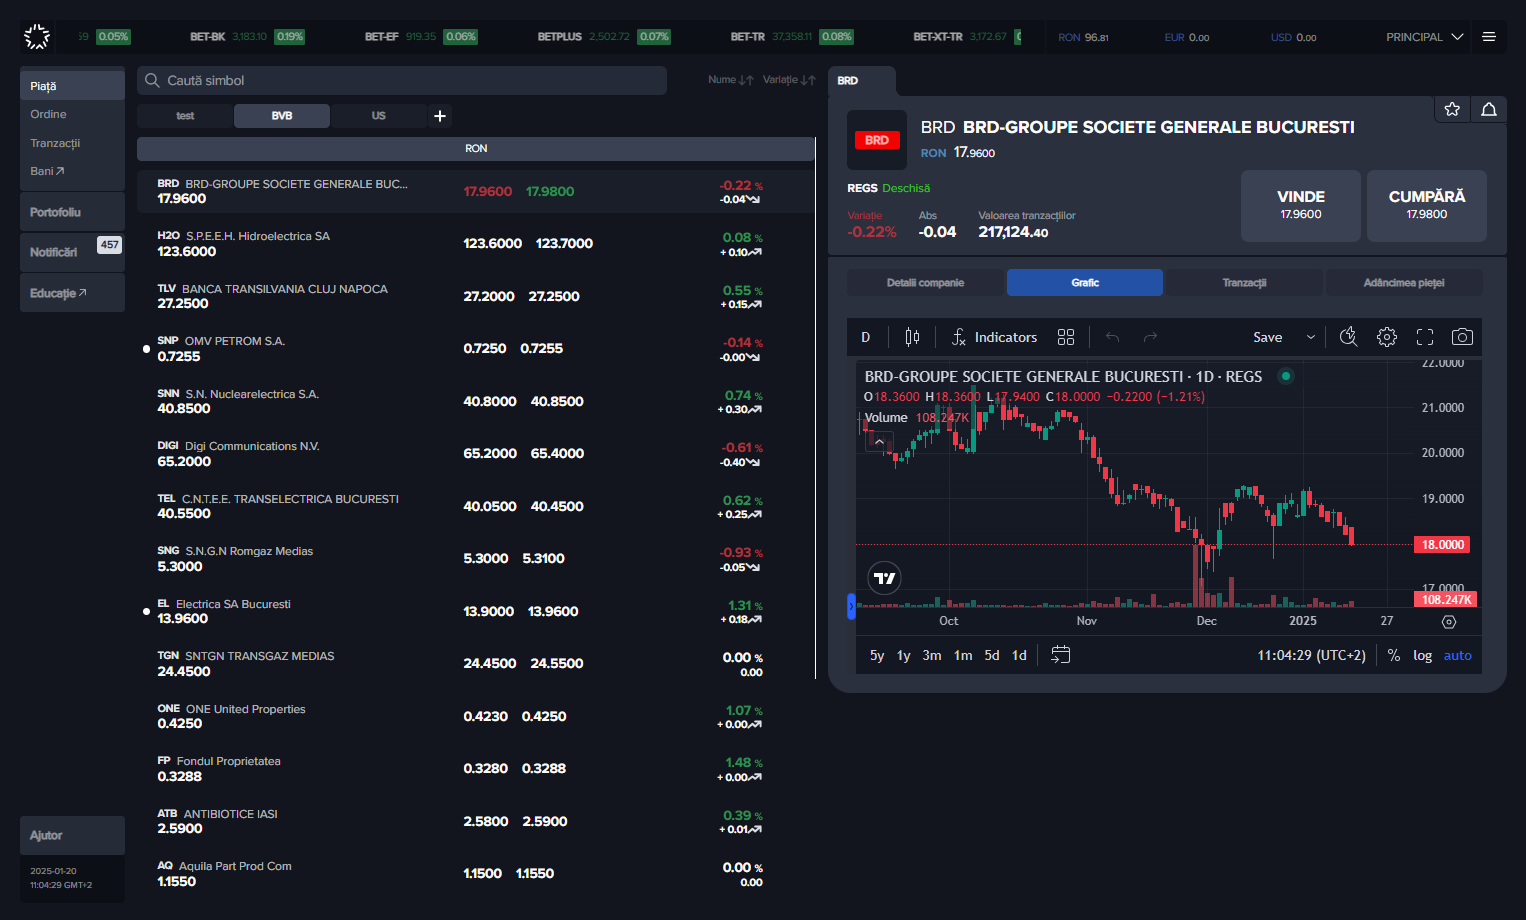The height and width of the screenshot is (920, 1526).
Task: Expand the left drawing panel handle
Action: [x=851, y=606]
